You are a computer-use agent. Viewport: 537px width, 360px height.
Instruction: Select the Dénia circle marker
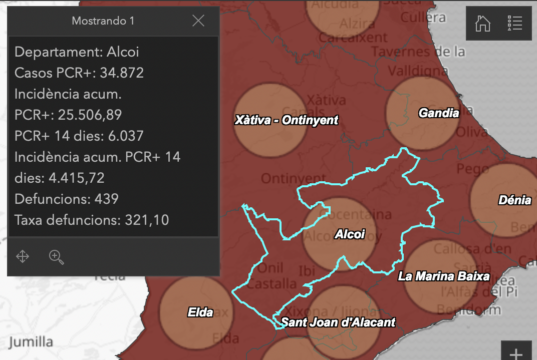click(x=506, y=200)
